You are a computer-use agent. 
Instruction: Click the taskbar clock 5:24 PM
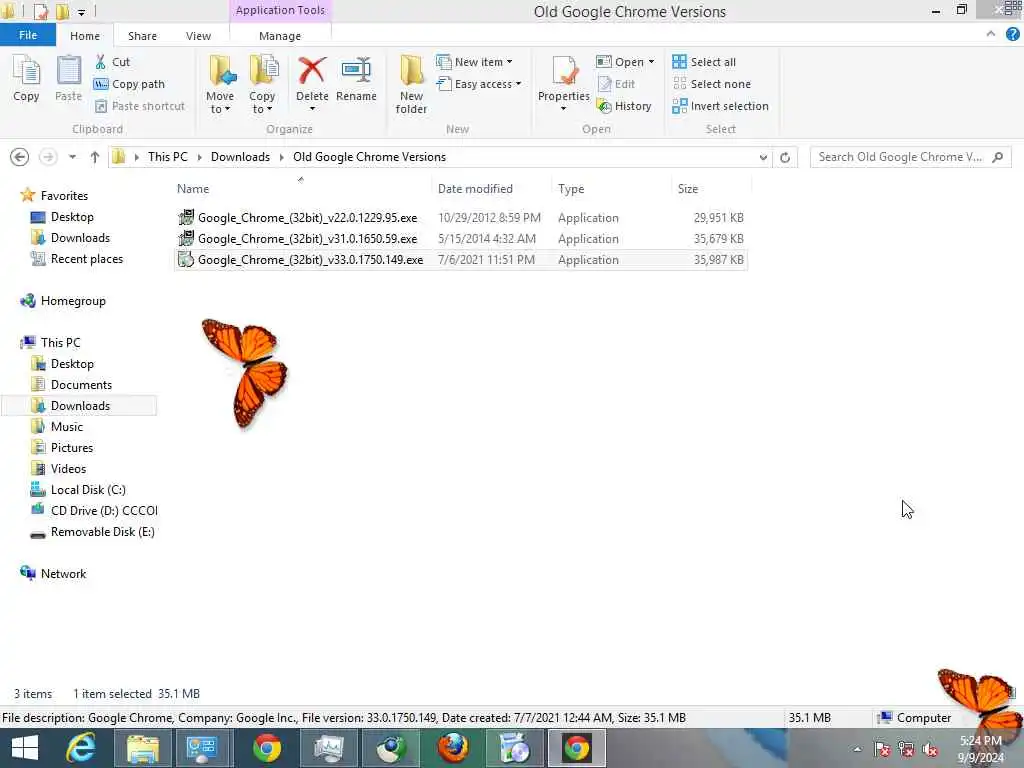(980, 741)
